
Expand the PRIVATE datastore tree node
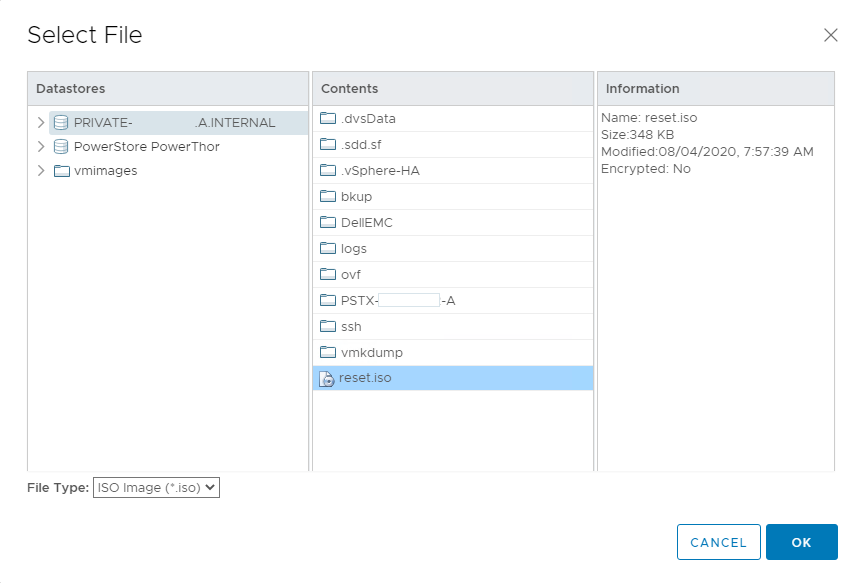(x=41, y=122)
